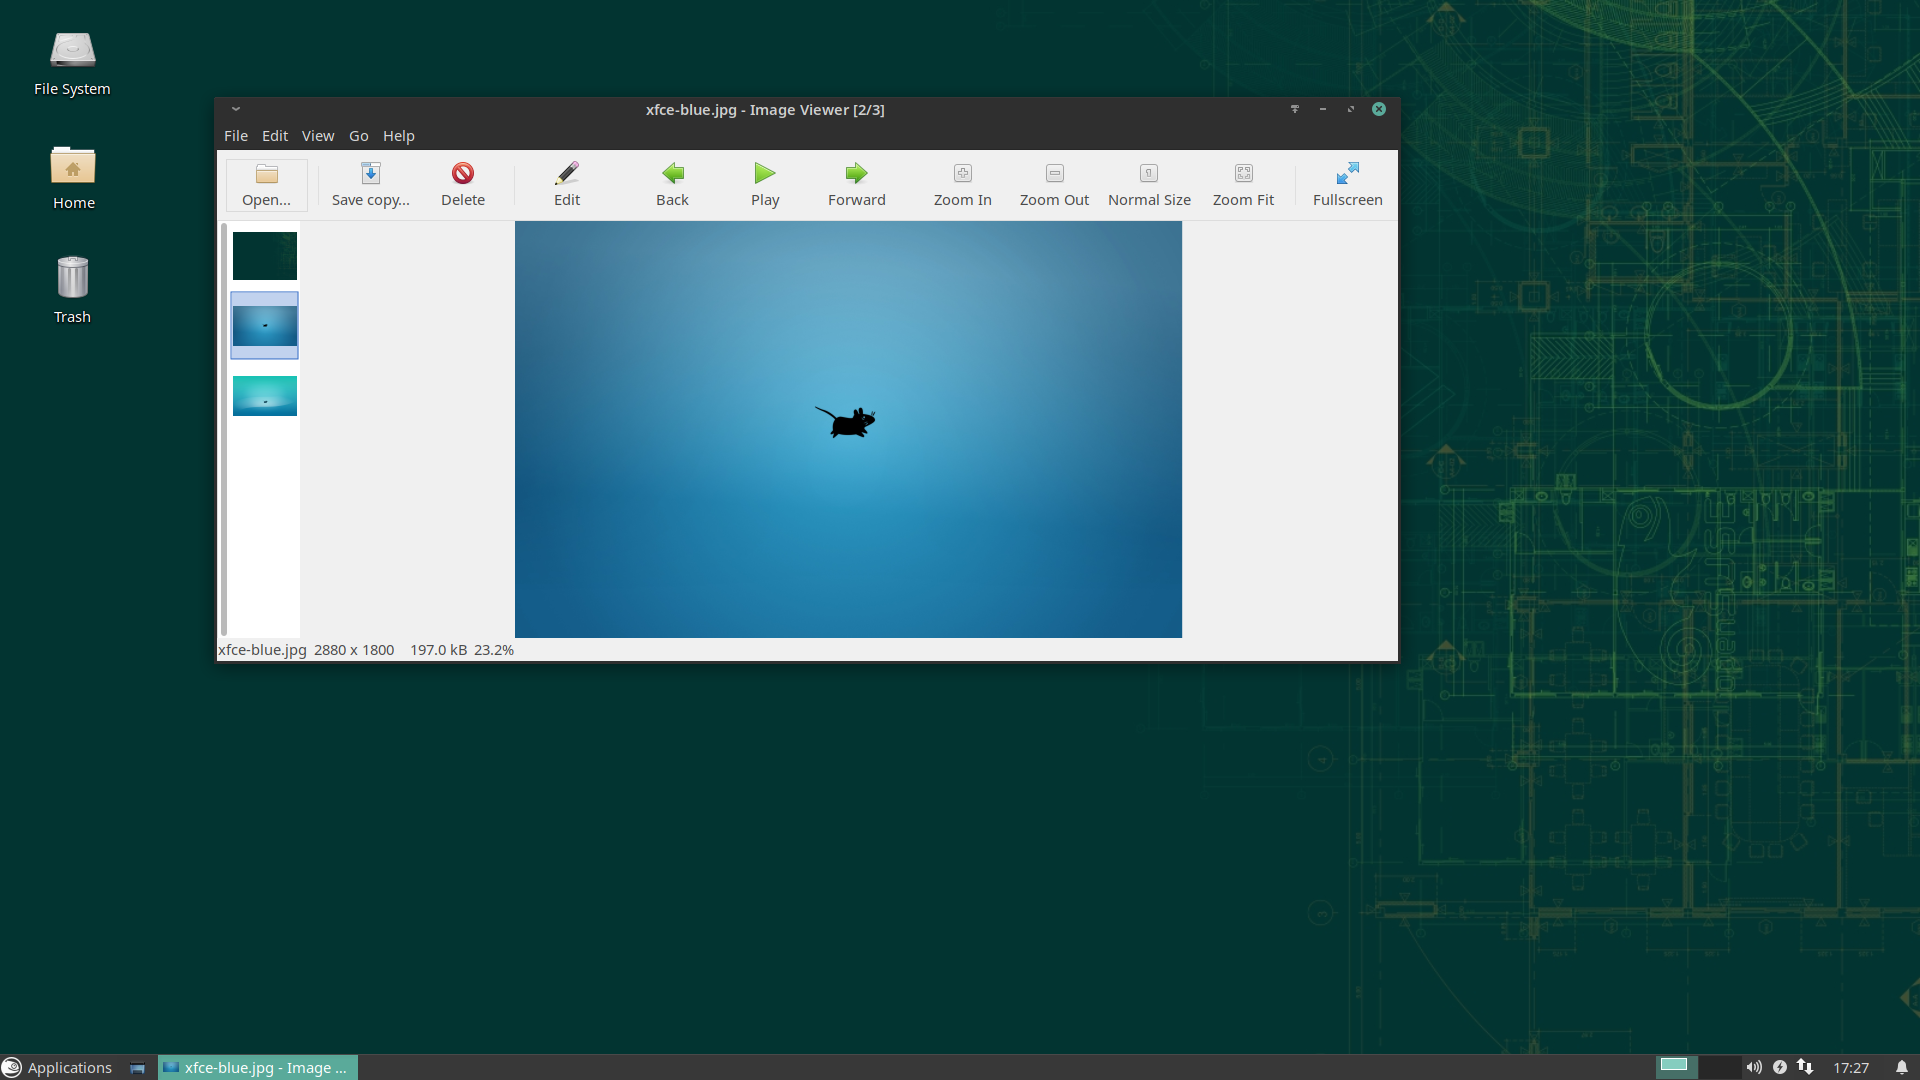Select the dark green first thumbnail
Viewport: 1920px width, 1080px height.
(x=265, y=256)
